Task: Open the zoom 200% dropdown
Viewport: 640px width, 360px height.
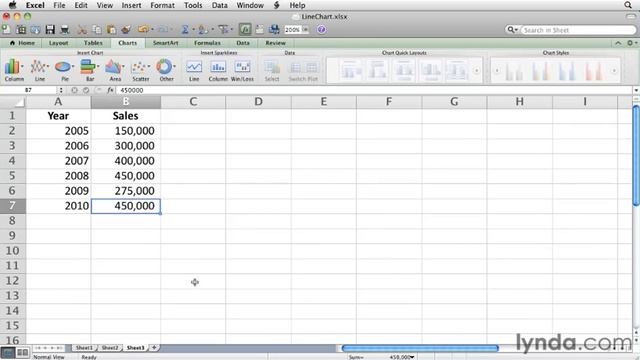Action: [305, 30]
